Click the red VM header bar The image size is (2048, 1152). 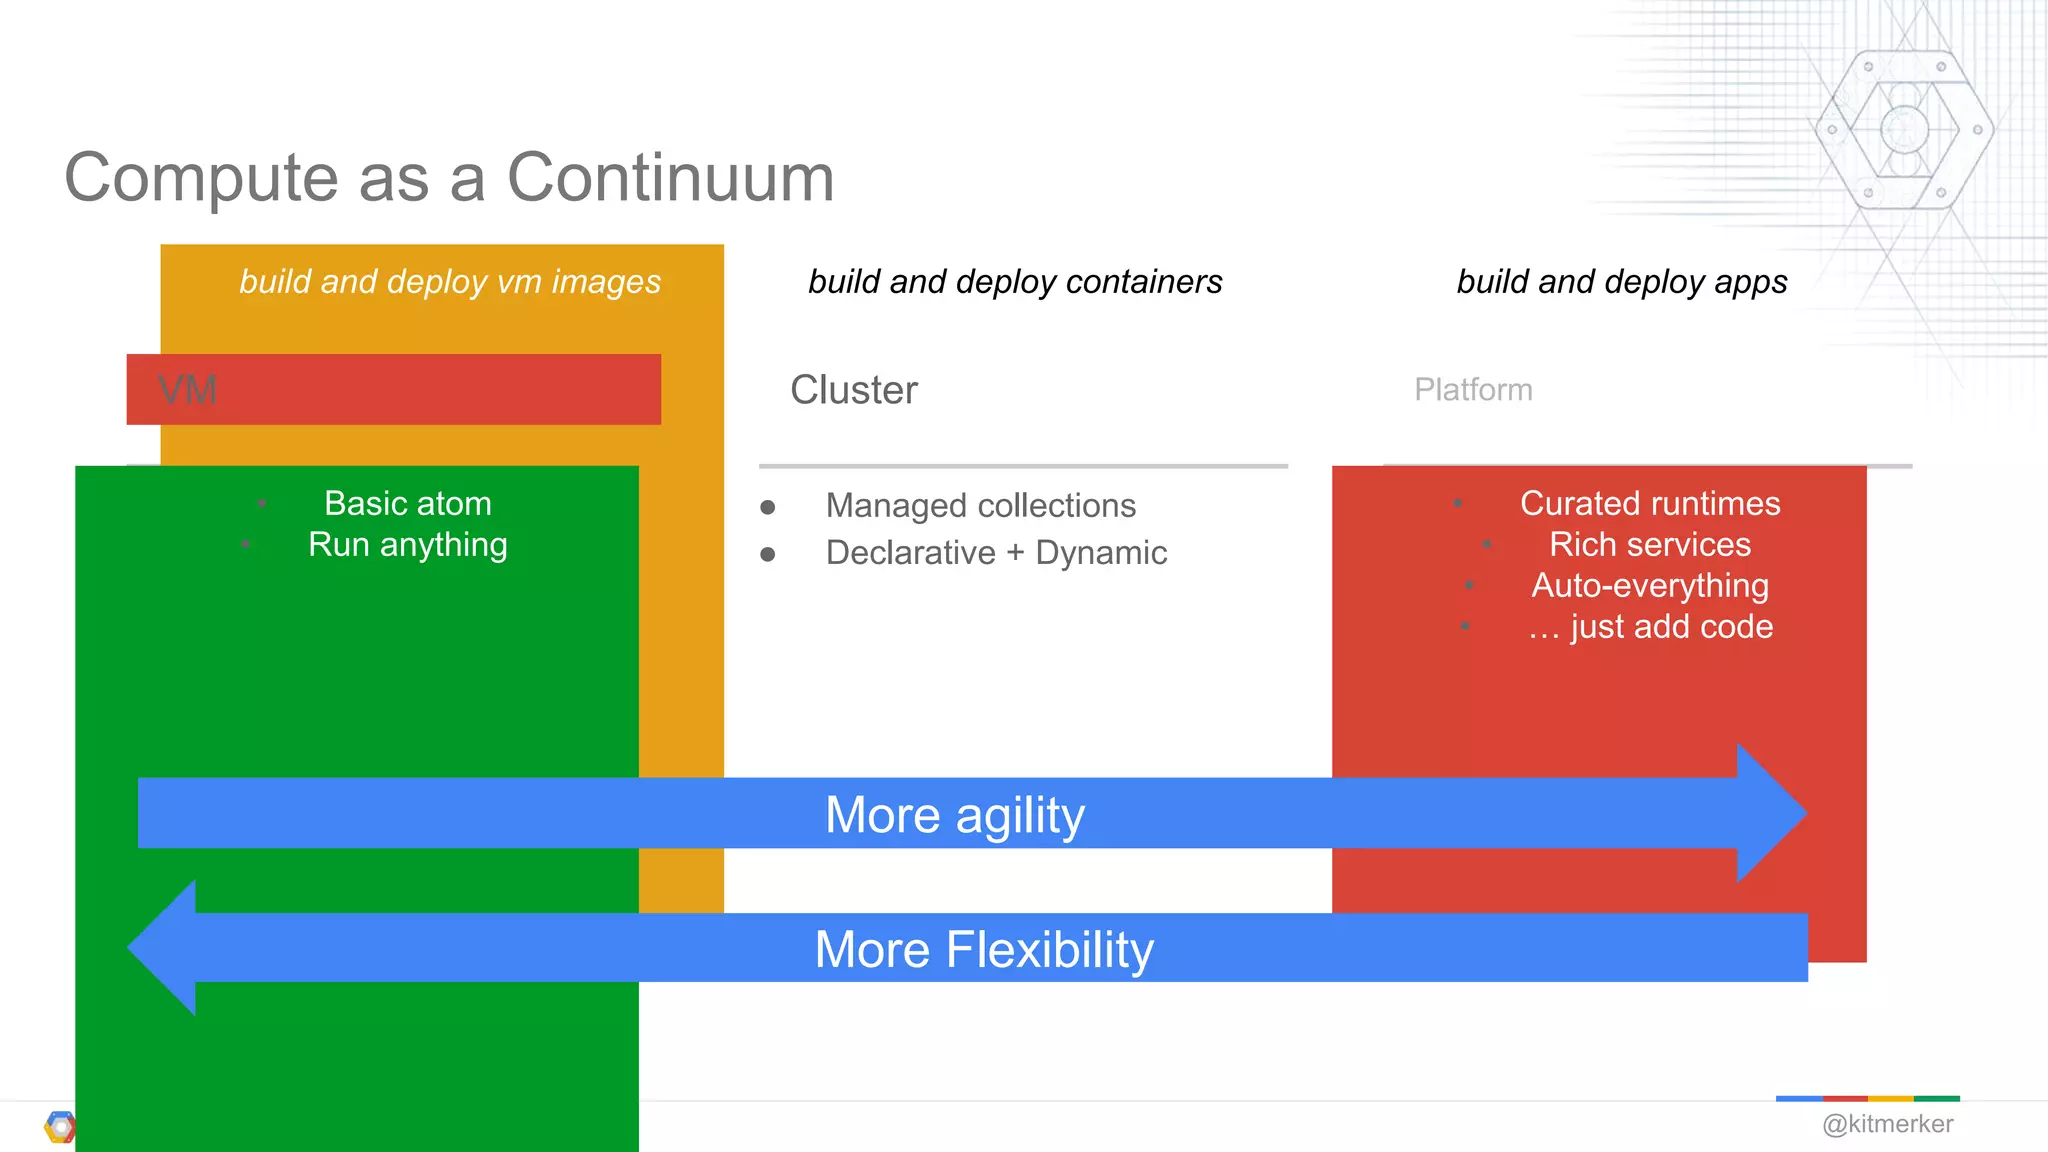(393, 389)
